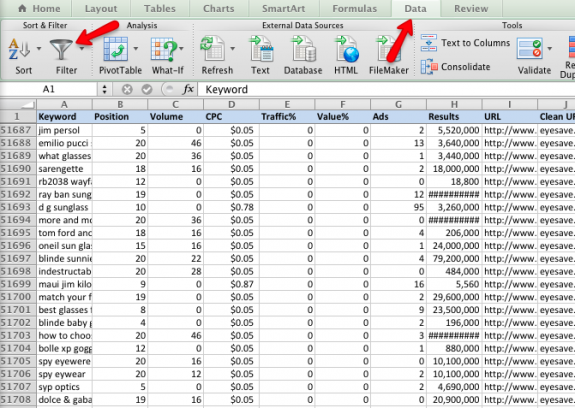
Task: Expand the Refresh dropdown arrow
Action: [232, 48]
